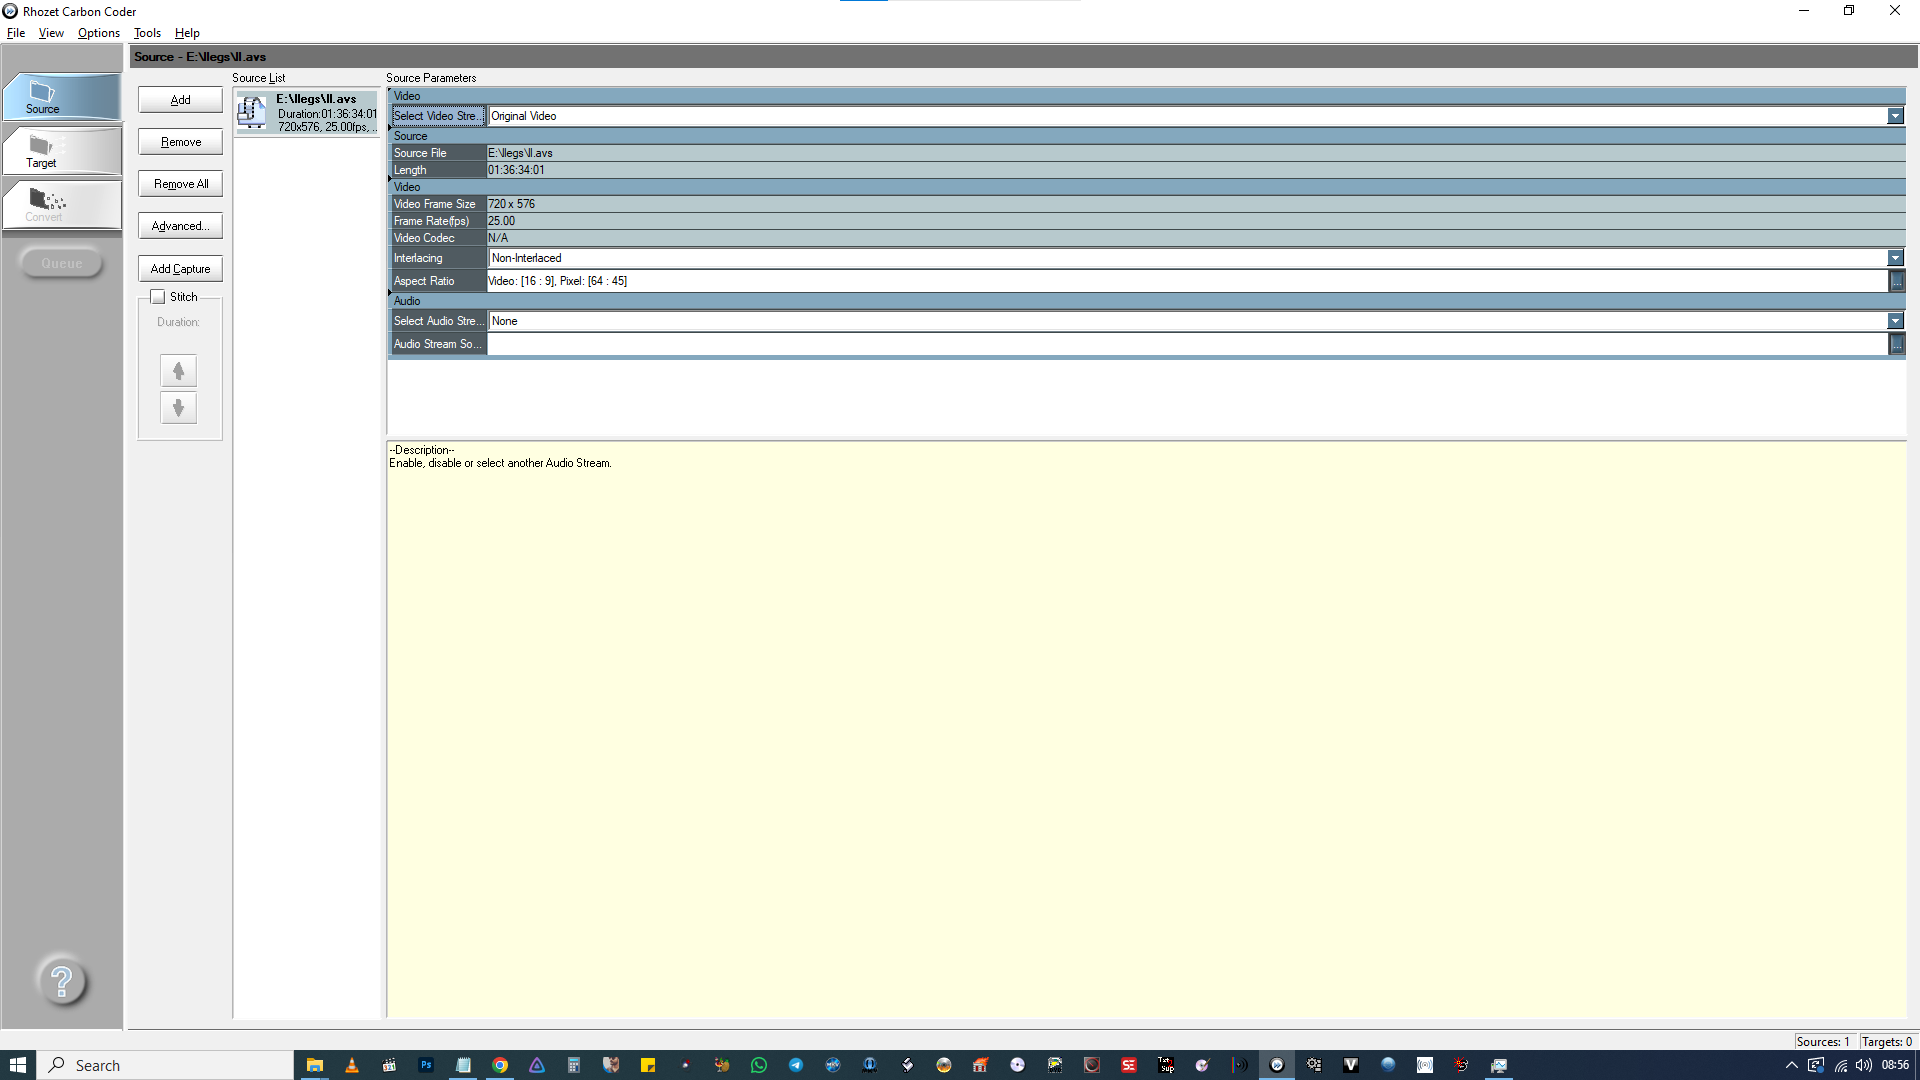Click the Aspect Ratio value field
The image size is (1920, 1080).
[1187, 281]
